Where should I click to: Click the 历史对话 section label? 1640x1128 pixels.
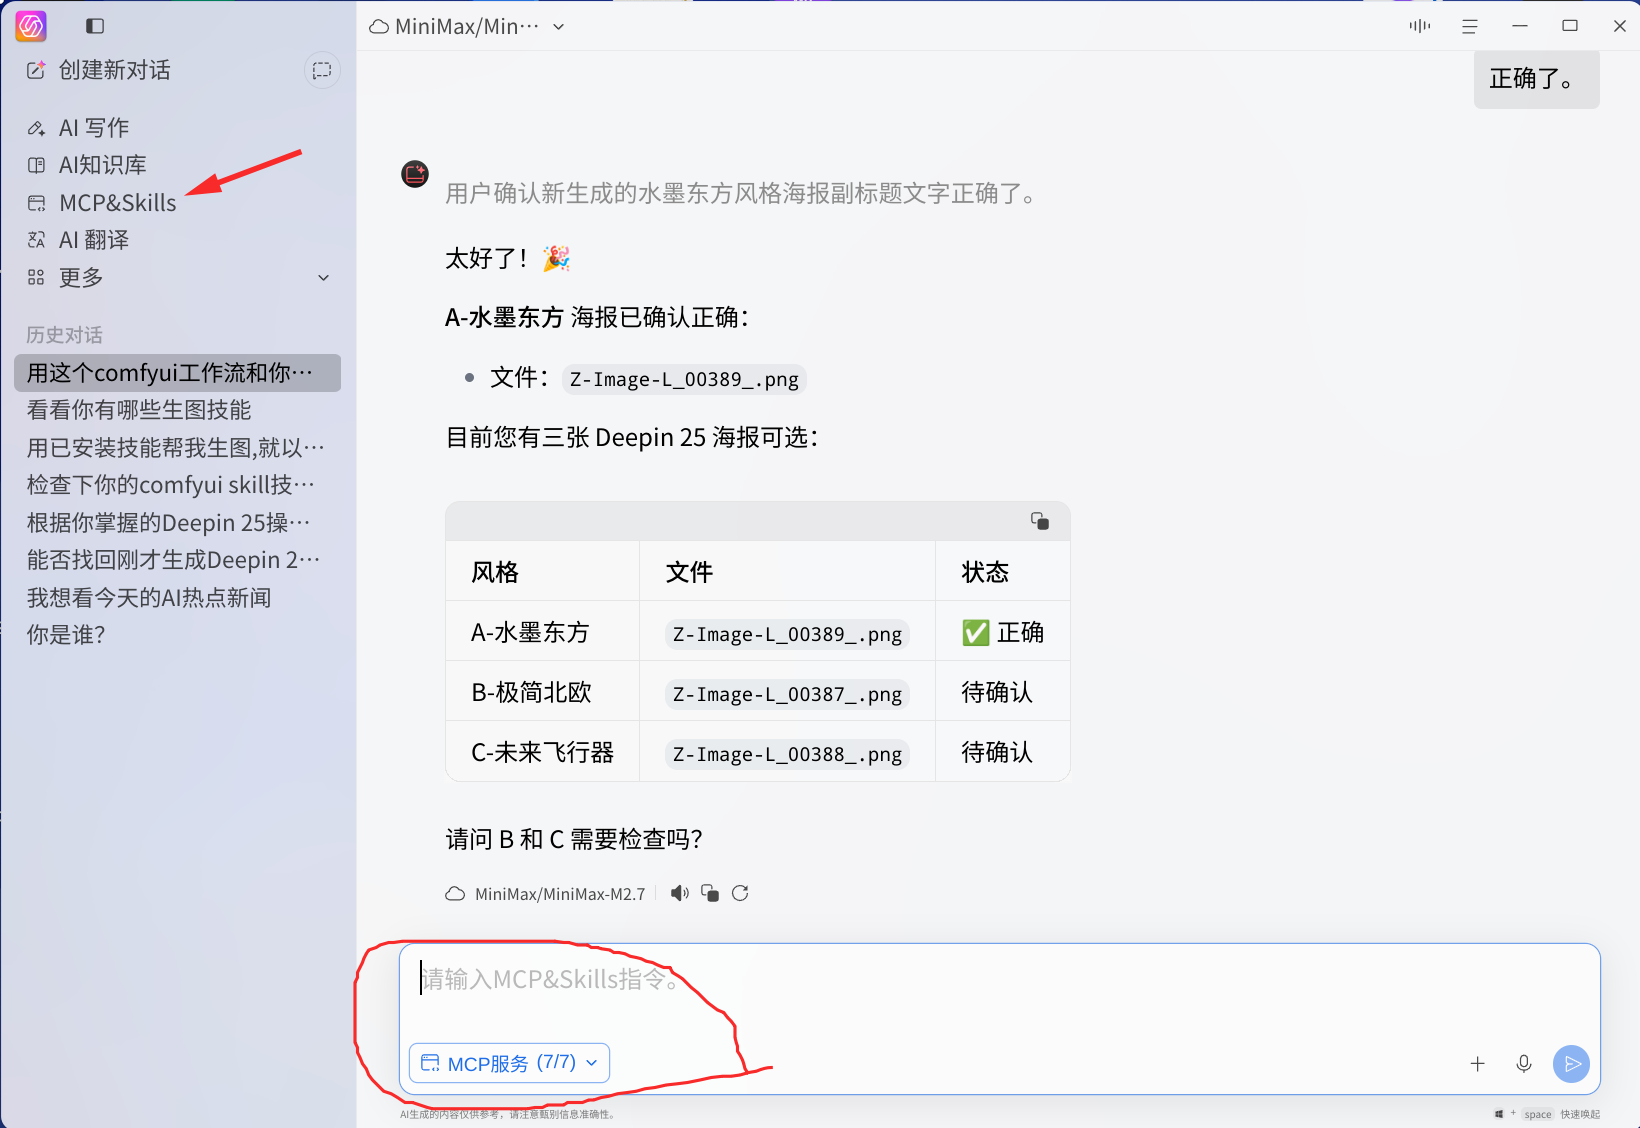(x=64, y=335)
